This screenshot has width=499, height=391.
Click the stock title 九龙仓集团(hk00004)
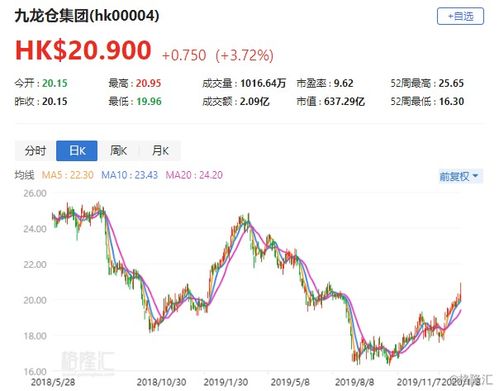(x=87, y=16)
